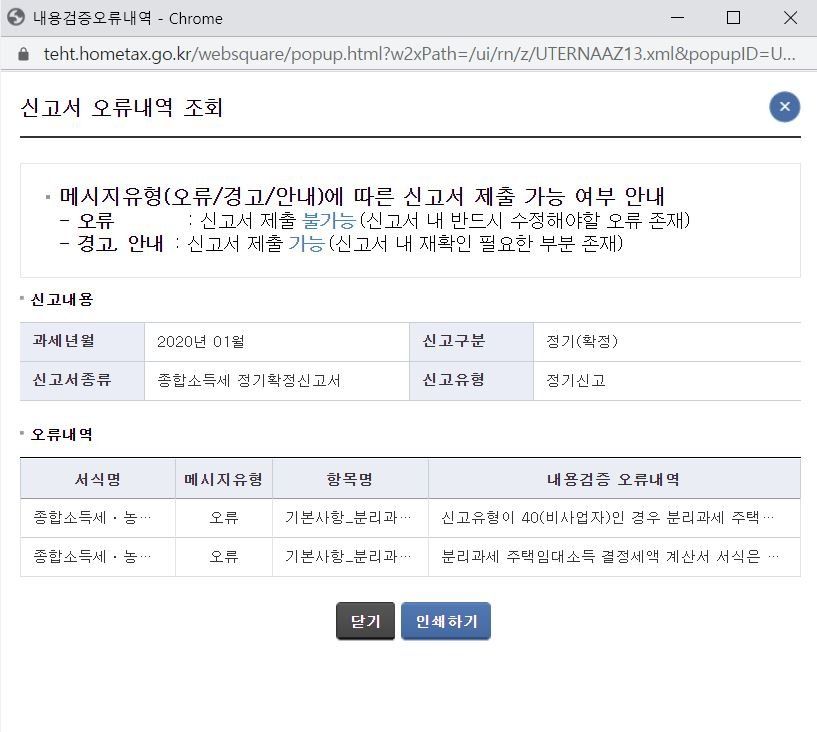Click the 기본사항_분리과 cell in the second row
This screenshot has height=732, width=817.
pos(348,557)
